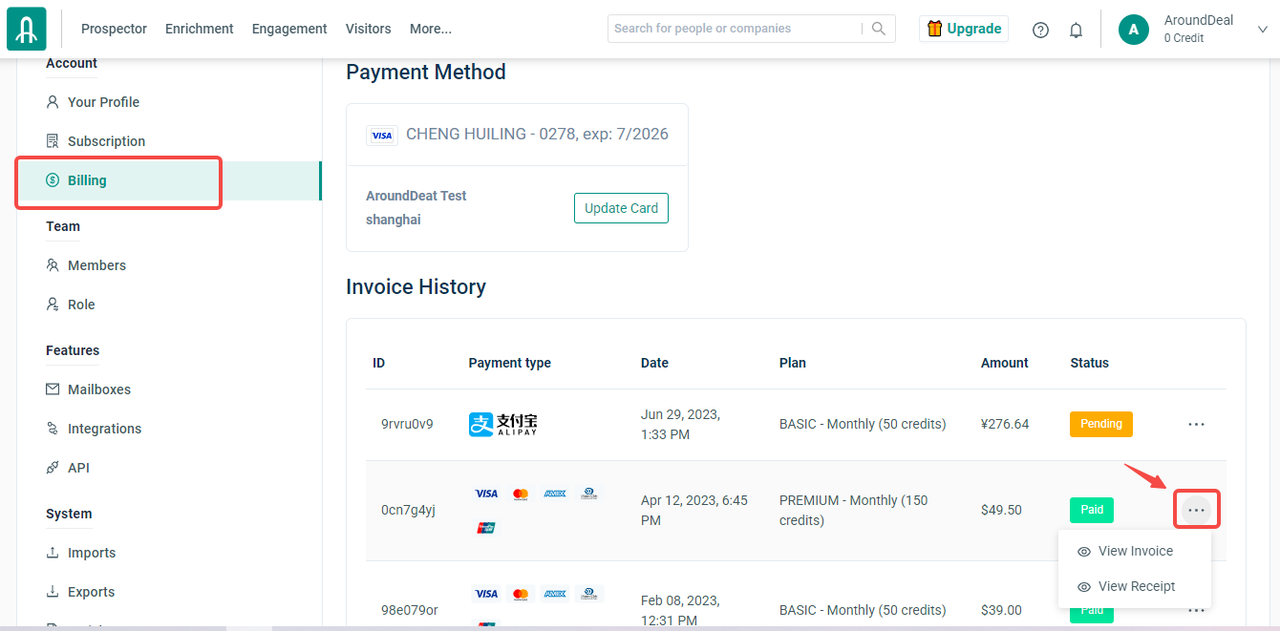Viewport: 1280px width, 631px height.
Task: Go to the Prospector tab
Action: click(114, 29)
